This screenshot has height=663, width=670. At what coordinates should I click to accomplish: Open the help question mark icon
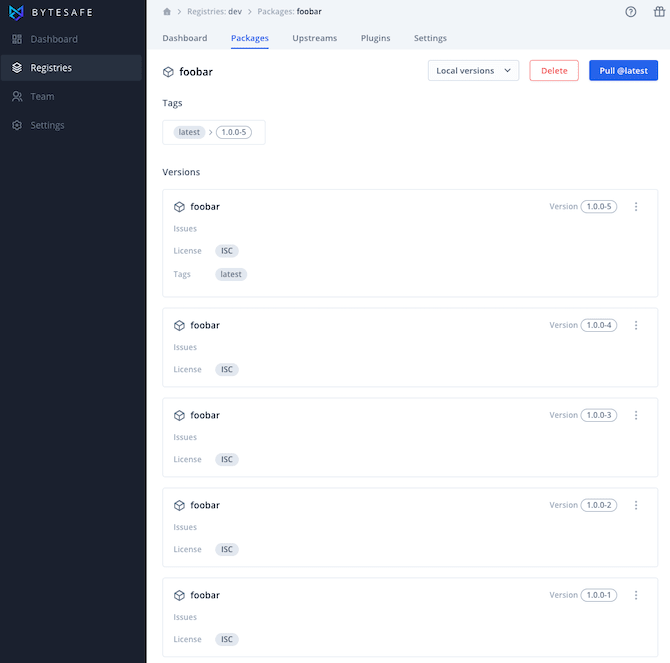630,12
